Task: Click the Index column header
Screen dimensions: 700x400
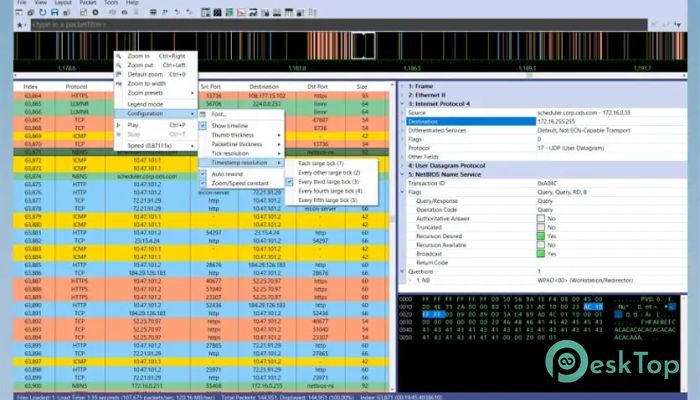Action: coord(30,87)
